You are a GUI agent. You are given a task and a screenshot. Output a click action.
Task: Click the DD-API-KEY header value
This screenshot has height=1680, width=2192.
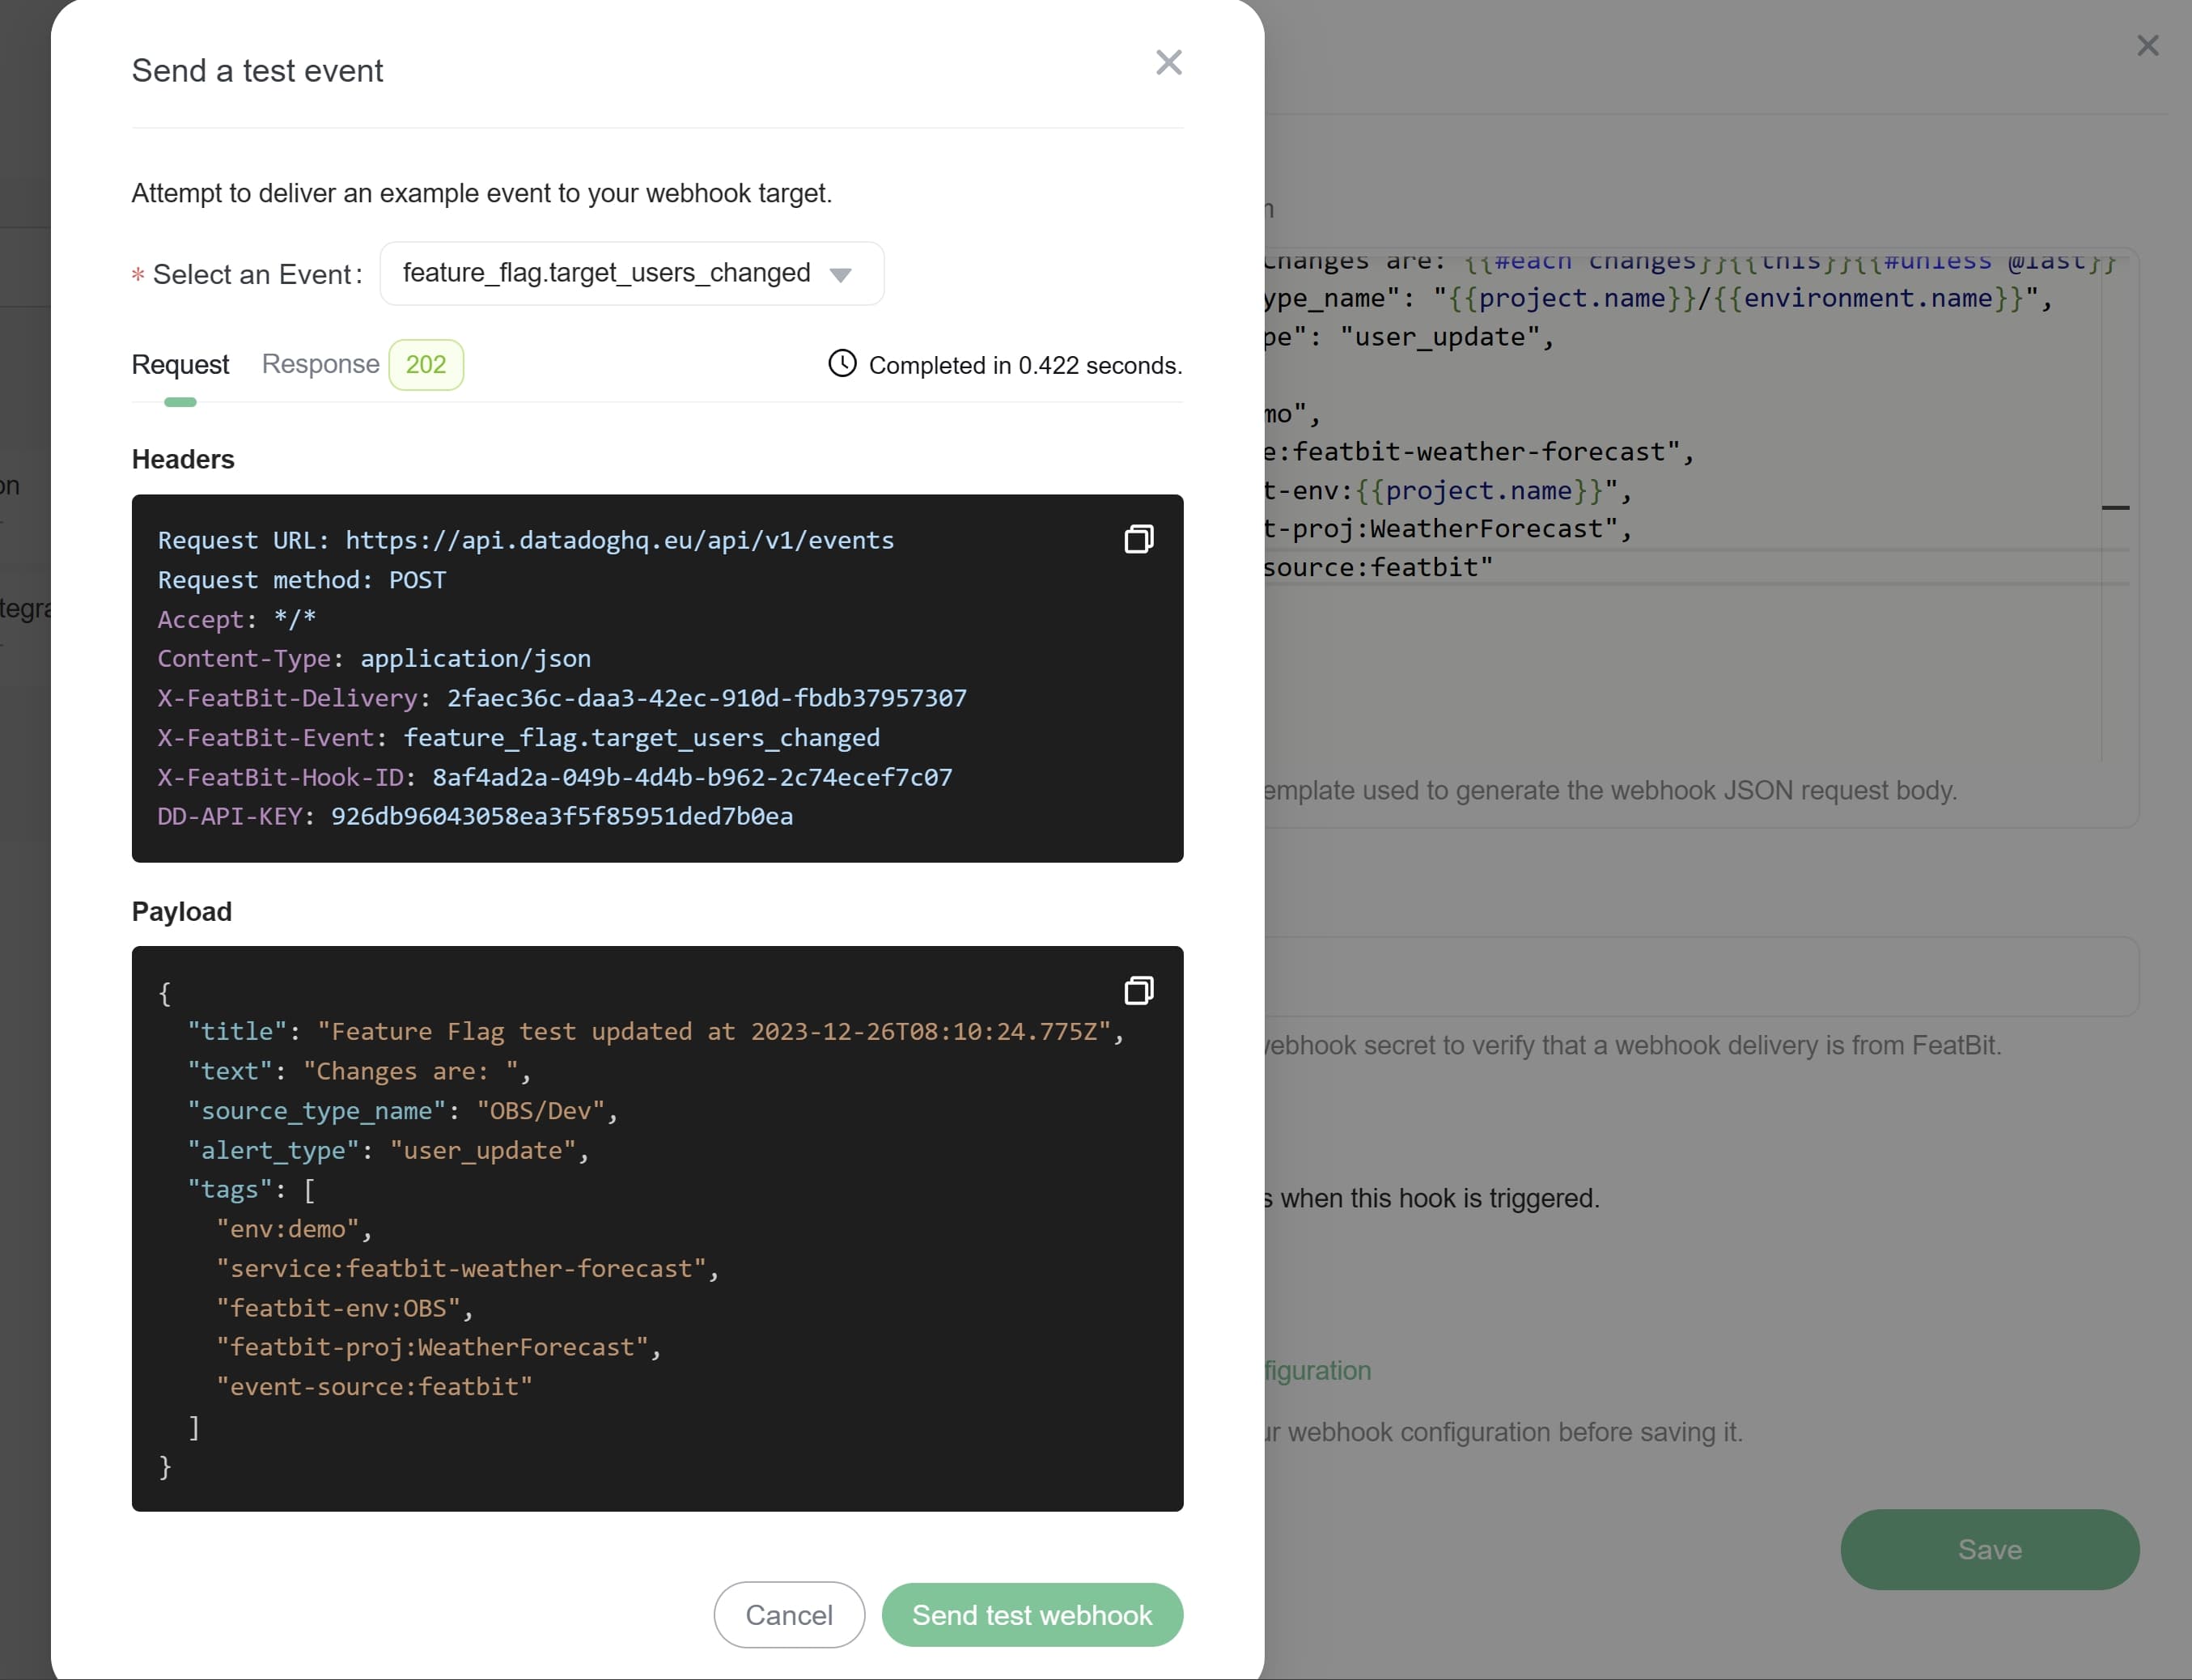click(561, 817)
